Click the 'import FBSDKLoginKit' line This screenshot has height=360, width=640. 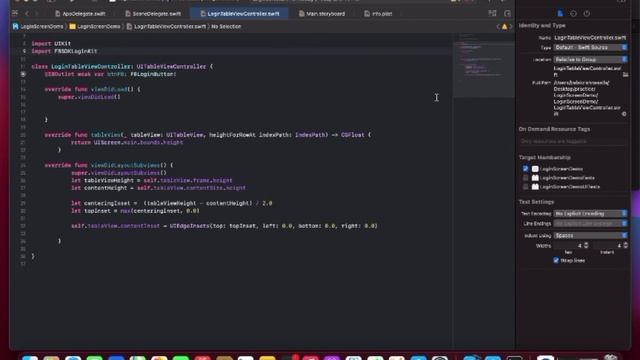(64, 51)
